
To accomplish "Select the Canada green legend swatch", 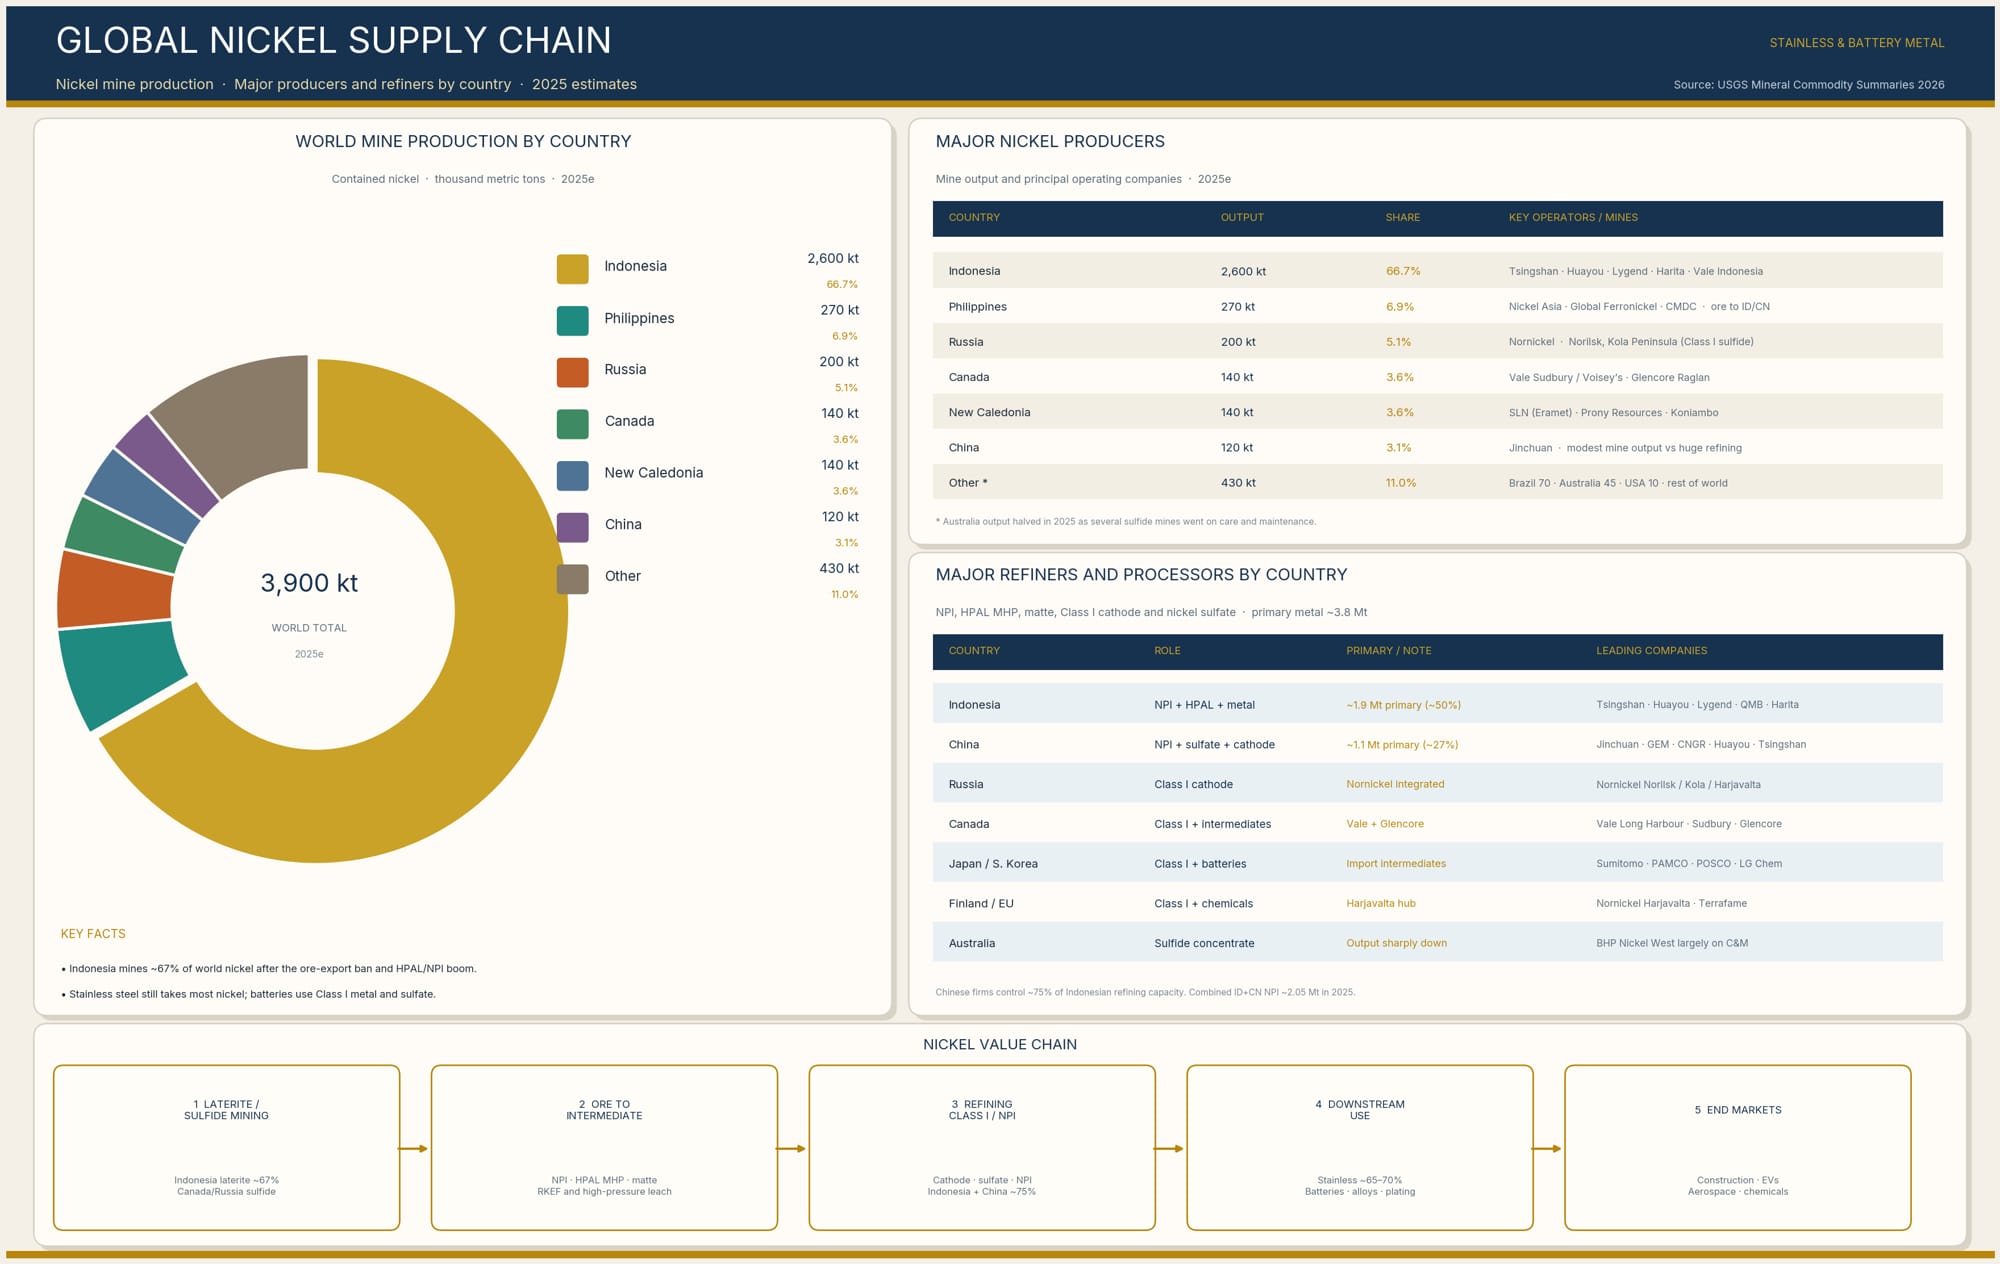I will 572,424.
